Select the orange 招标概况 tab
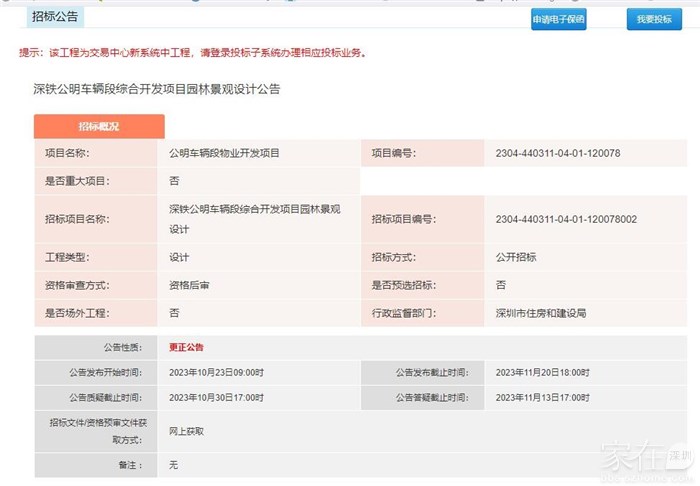 pyautogui.click(x=99, y=127)
